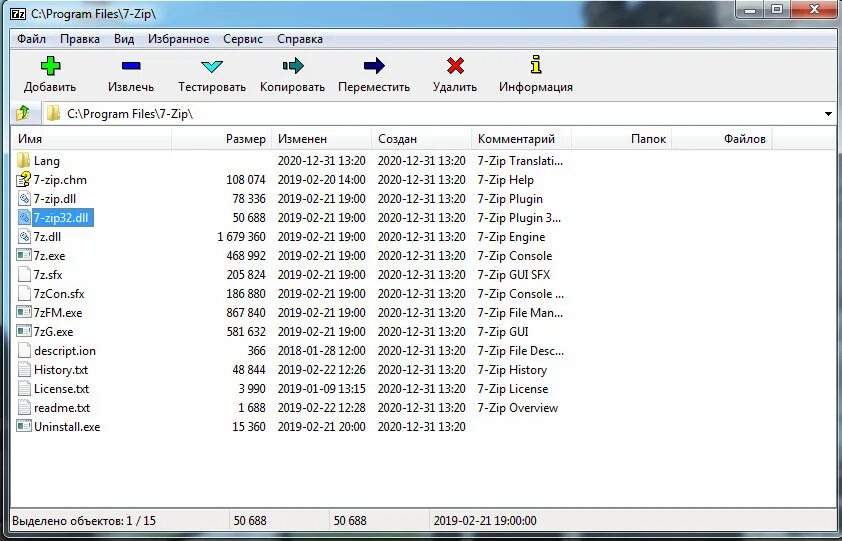842x541 pixels.
Task: Click the 7-zip.chm help file icon
Action: click(x=24, y=179)
